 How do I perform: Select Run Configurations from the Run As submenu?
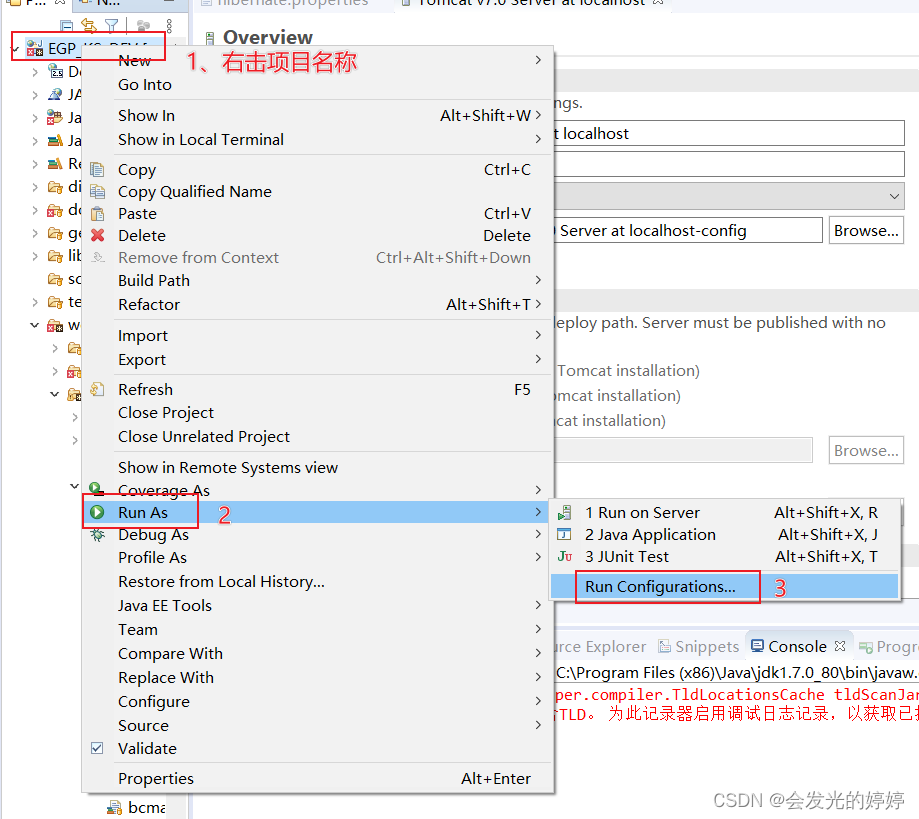click(x=667, y=587)
